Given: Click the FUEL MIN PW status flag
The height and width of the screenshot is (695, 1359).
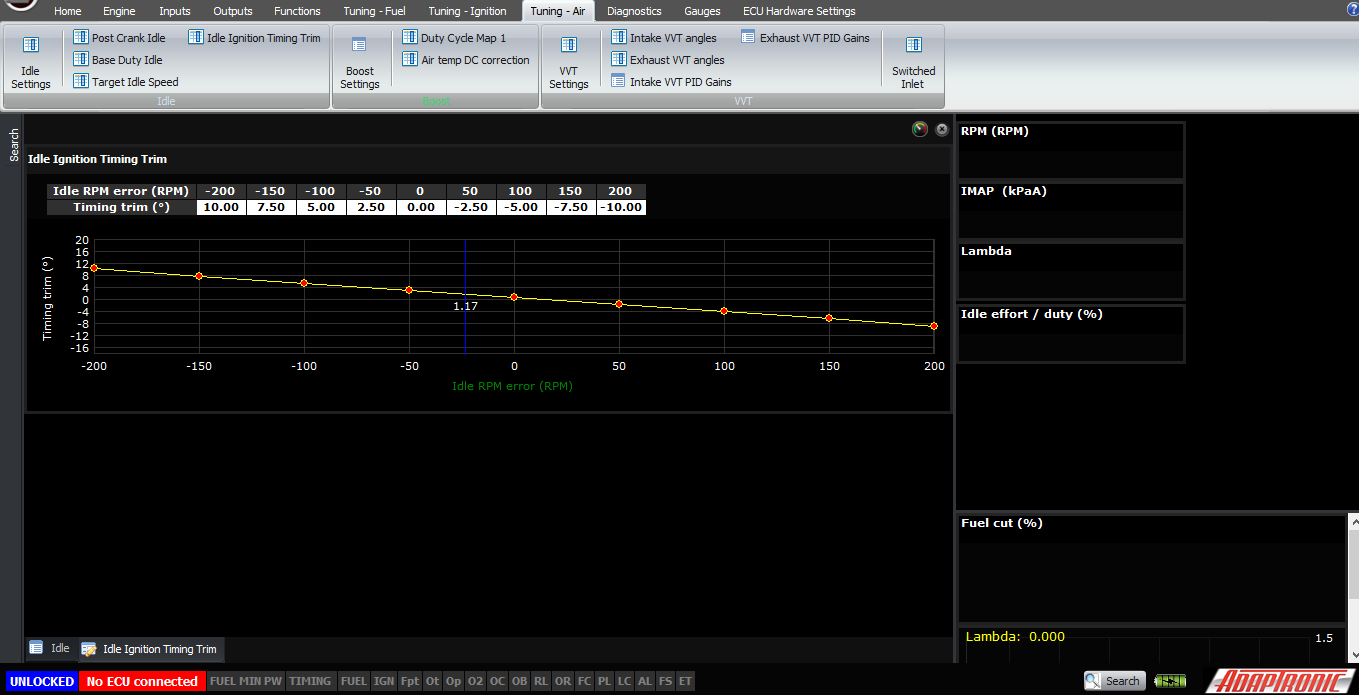Looking at the screenshot, I should pyautogui.click(x=246, y=681).
